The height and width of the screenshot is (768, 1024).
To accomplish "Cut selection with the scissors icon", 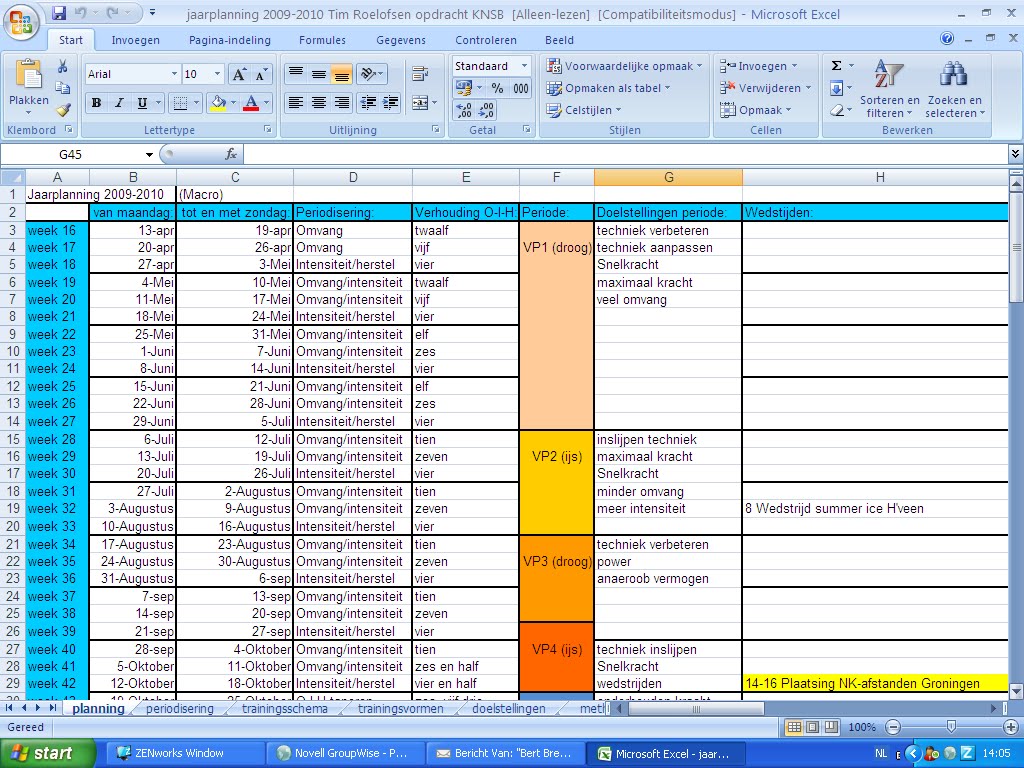I will tap(63, 67).
